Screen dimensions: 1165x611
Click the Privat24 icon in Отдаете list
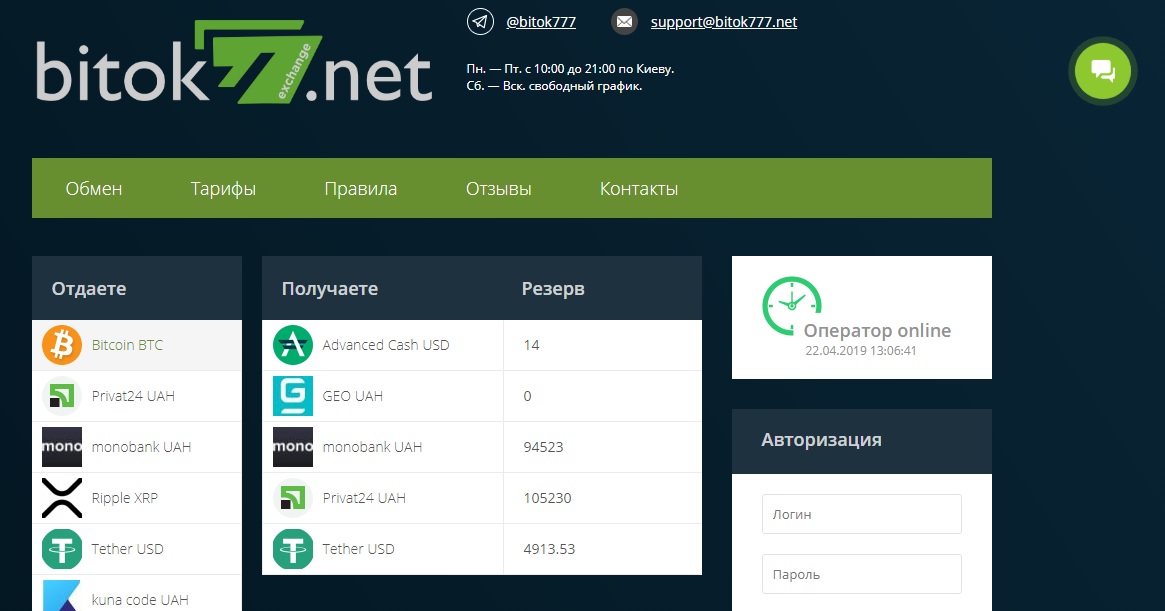[x=62, y=396]
